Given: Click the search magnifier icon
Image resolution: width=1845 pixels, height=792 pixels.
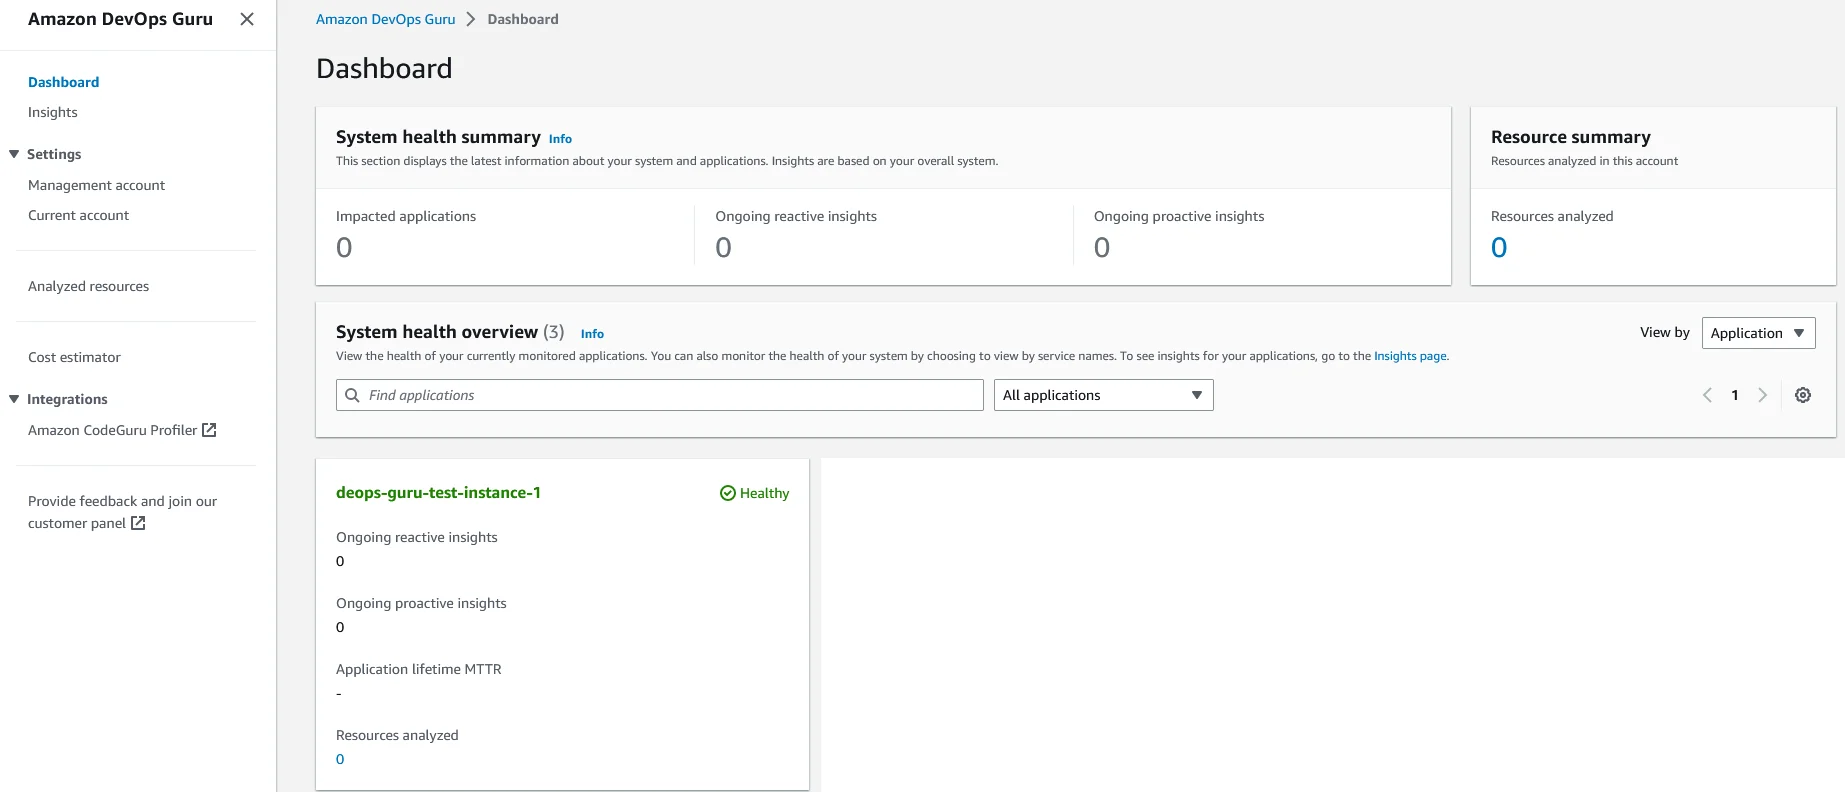Looking at the screenshot, I should 352,395.
